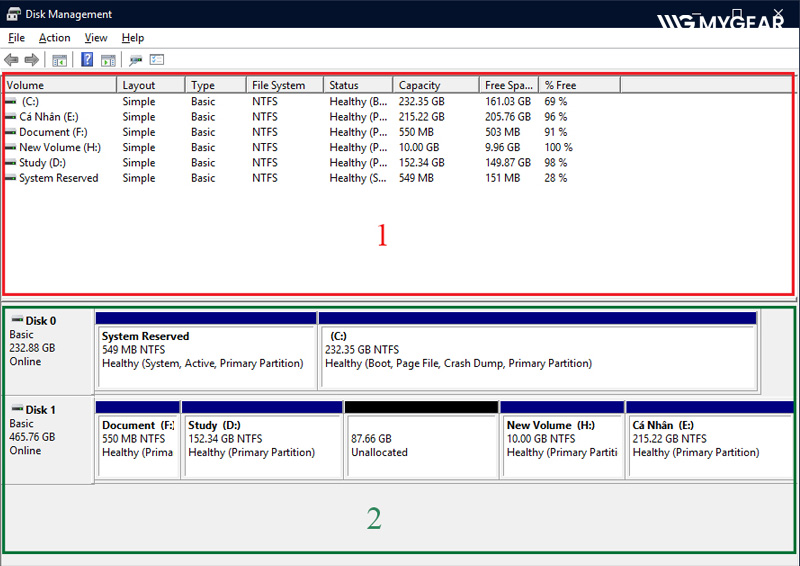
Task: Open the View menu
Action: pyautogui.click(x=96, y=38)
